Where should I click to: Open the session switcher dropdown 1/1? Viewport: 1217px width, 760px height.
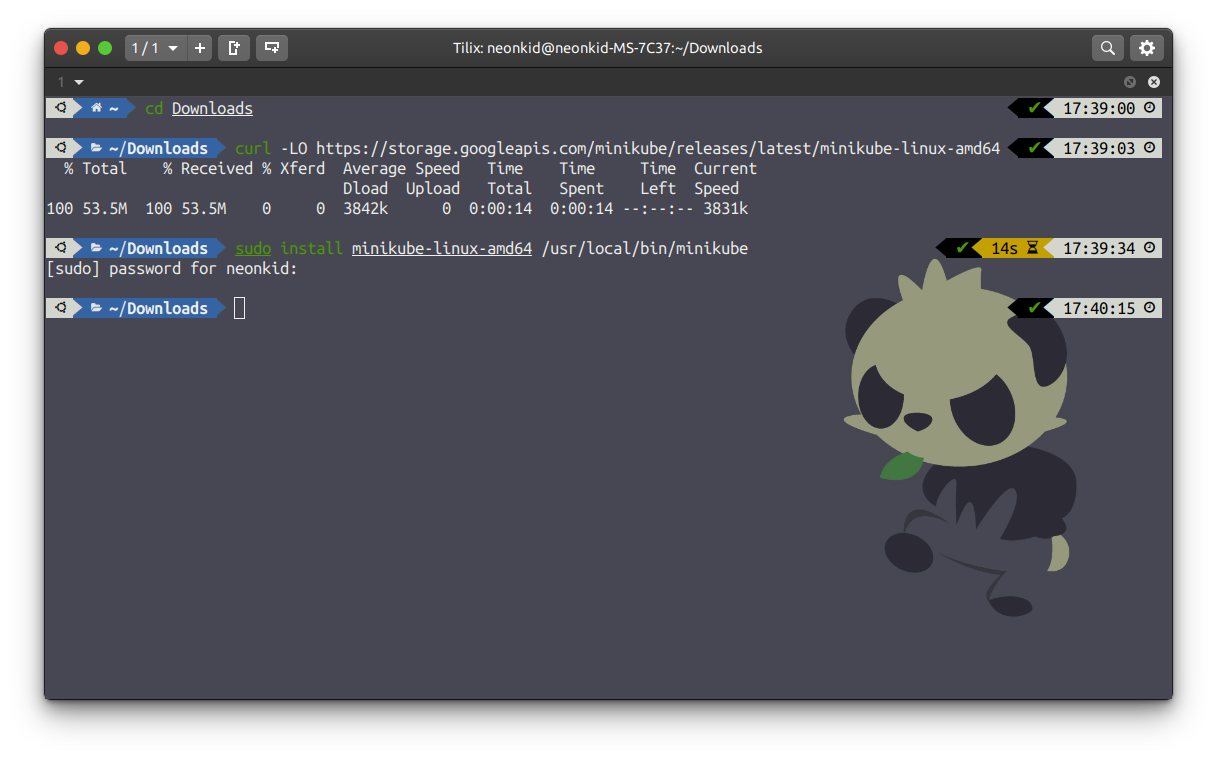click(155, 47)
